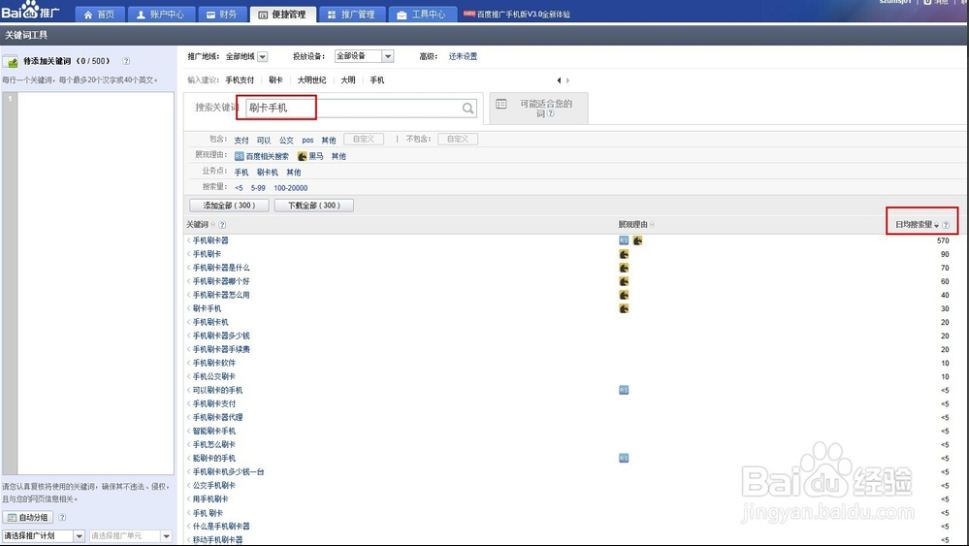This screenshot has width=969, height=546.
Task: Click help icon in 可能适合您的词 tab
Action: coord(551,114)
